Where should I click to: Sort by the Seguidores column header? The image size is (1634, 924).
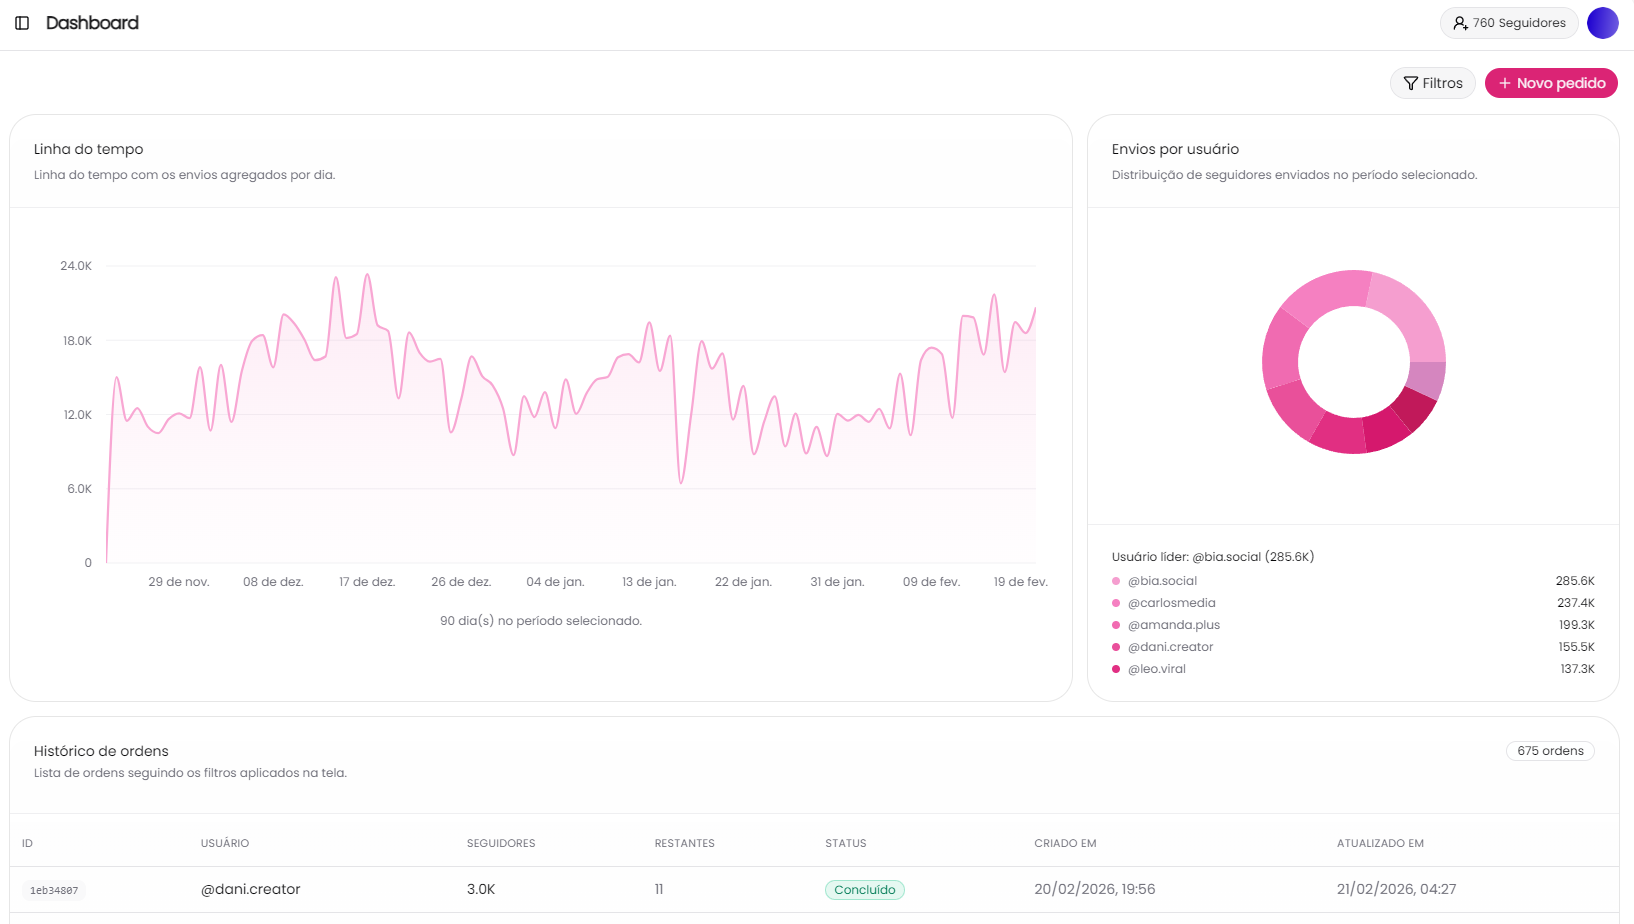[501, 843]
